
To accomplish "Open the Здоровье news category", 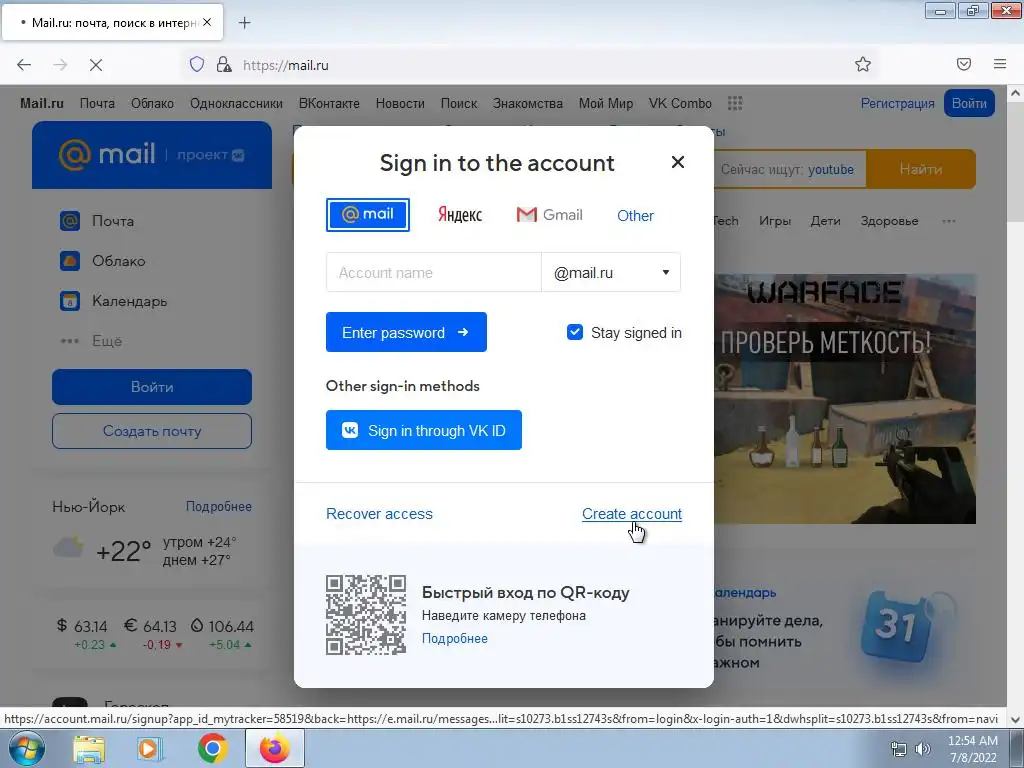I will (x=889, y=221).
